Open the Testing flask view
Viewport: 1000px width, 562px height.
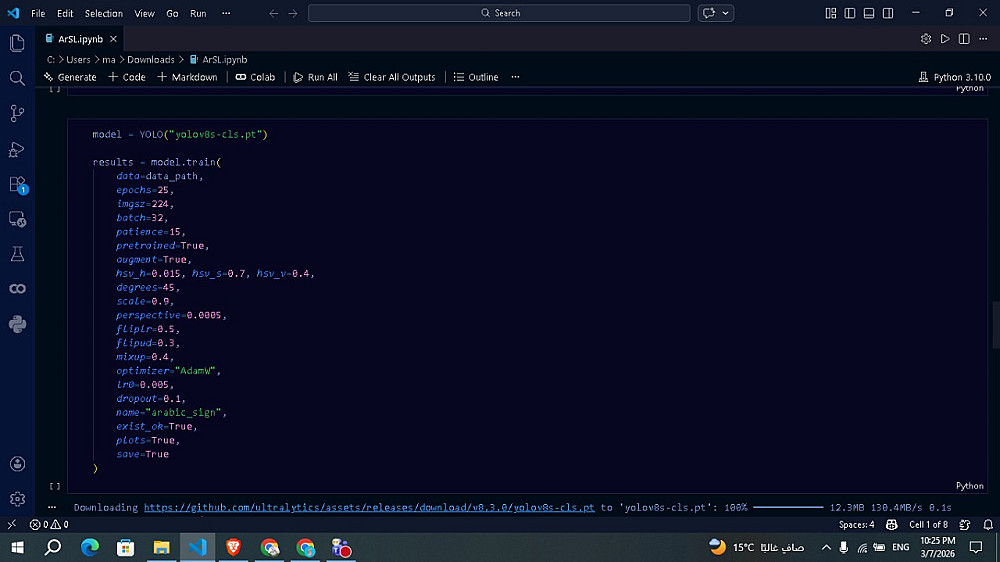tap(17, 254)
